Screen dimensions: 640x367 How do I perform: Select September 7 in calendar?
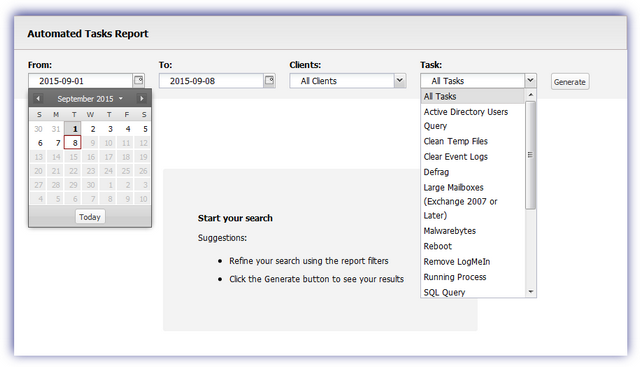[x=56, y=143]
